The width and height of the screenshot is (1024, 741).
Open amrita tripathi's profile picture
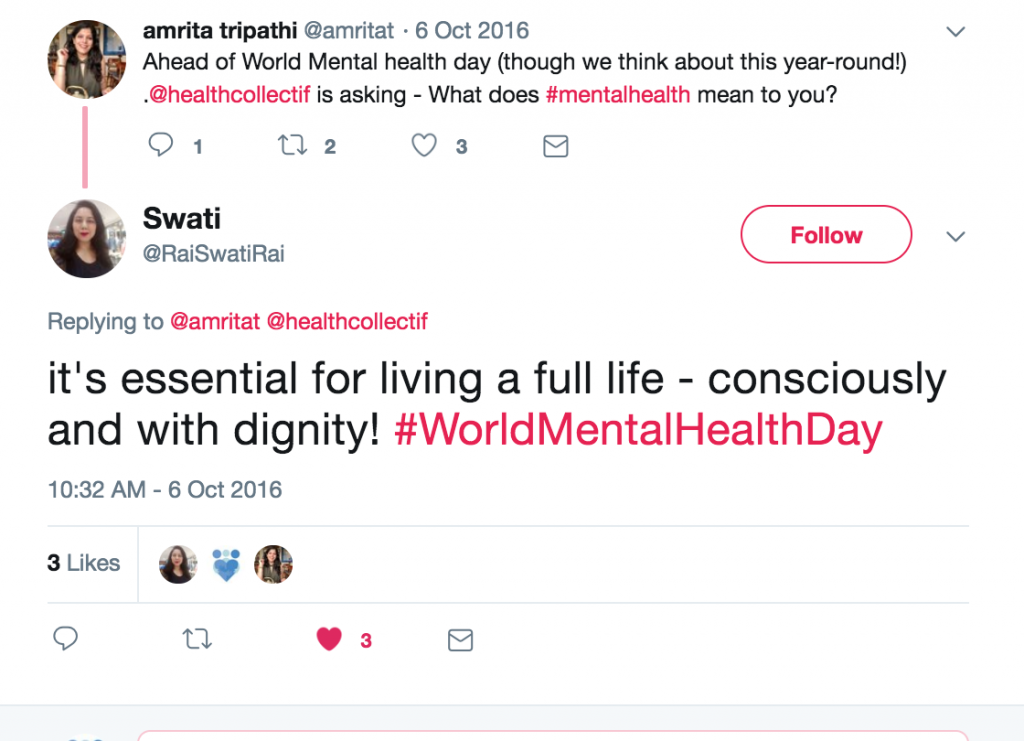[x=87, y=59]
